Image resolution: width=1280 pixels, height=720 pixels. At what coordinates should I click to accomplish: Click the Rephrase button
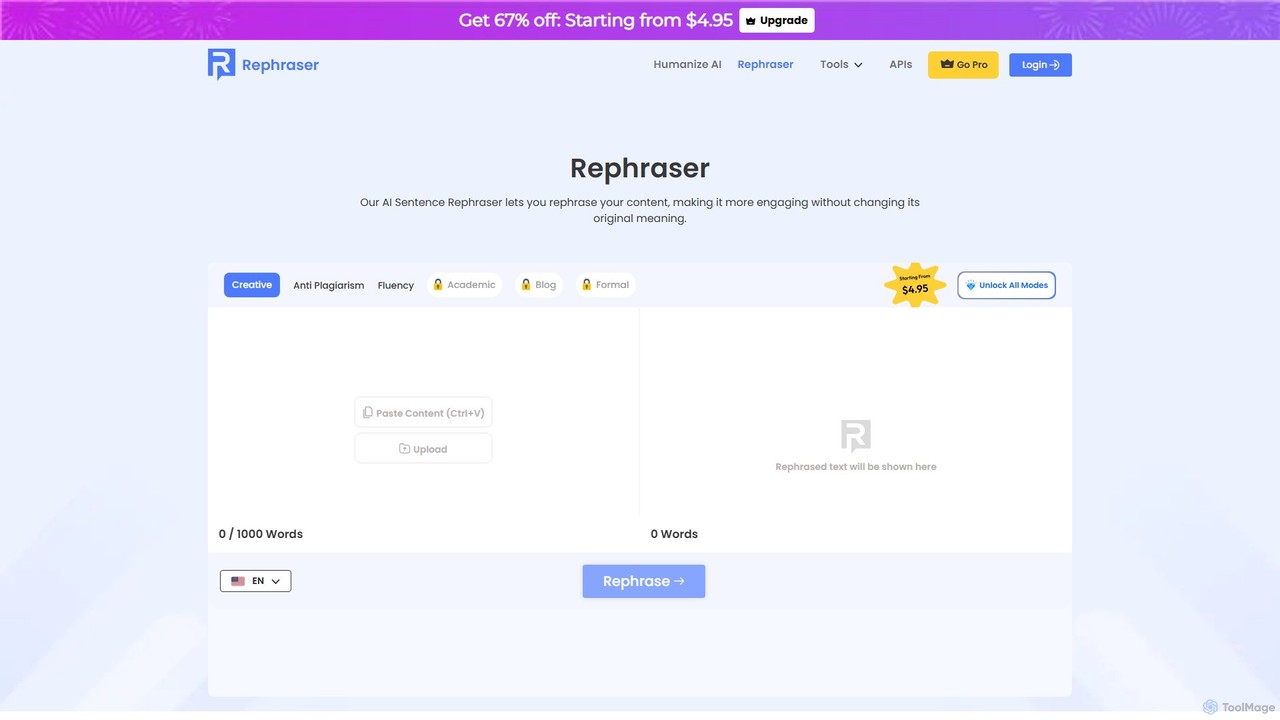click(x=644, y=581)
